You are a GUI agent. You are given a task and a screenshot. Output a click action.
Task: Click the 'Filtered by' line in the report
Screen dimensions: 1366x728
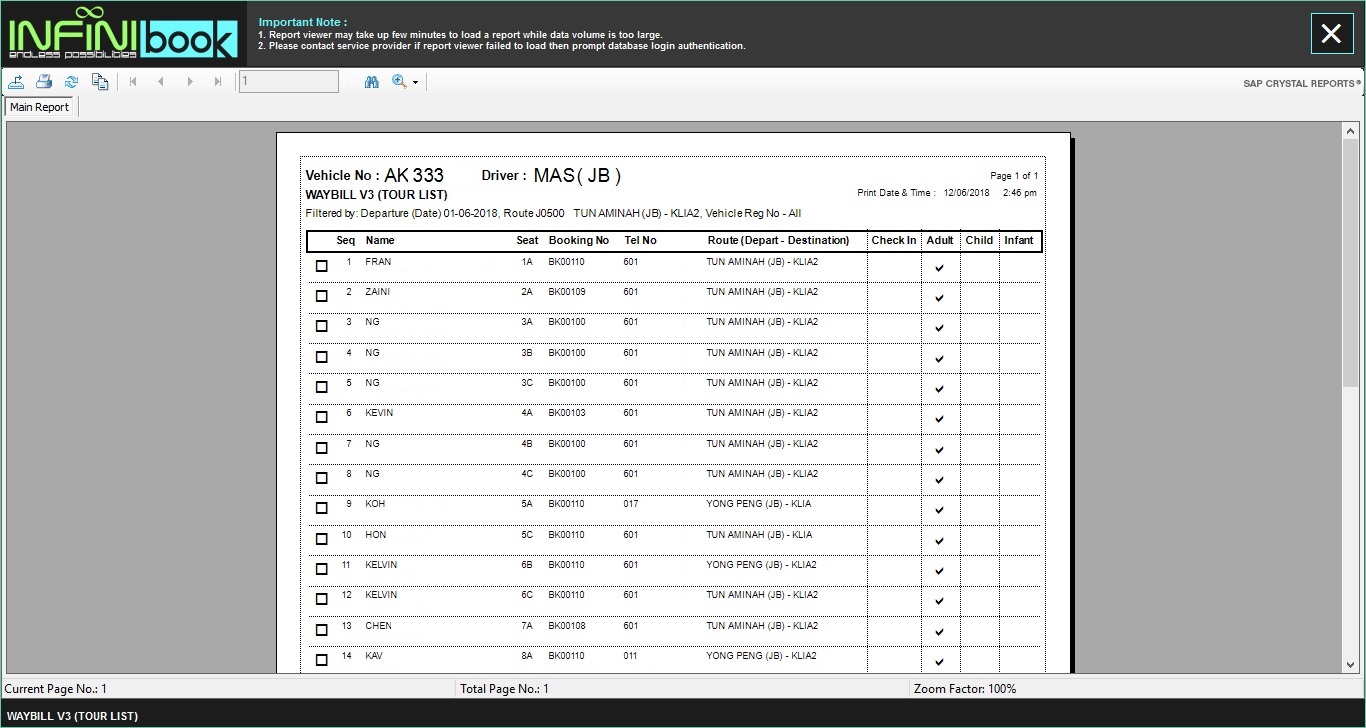pos(553,213)
